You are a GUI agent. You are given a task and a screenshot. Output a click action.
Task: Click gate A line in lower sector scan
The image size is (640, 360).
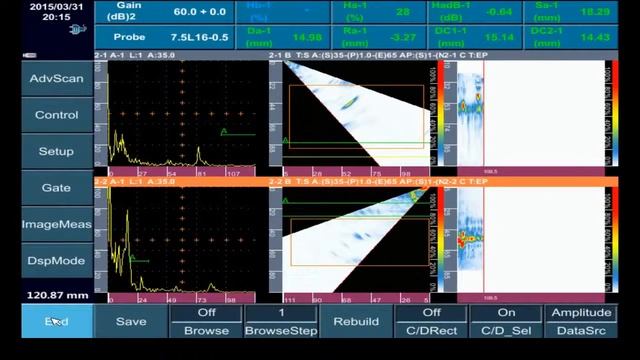(356, 202)
